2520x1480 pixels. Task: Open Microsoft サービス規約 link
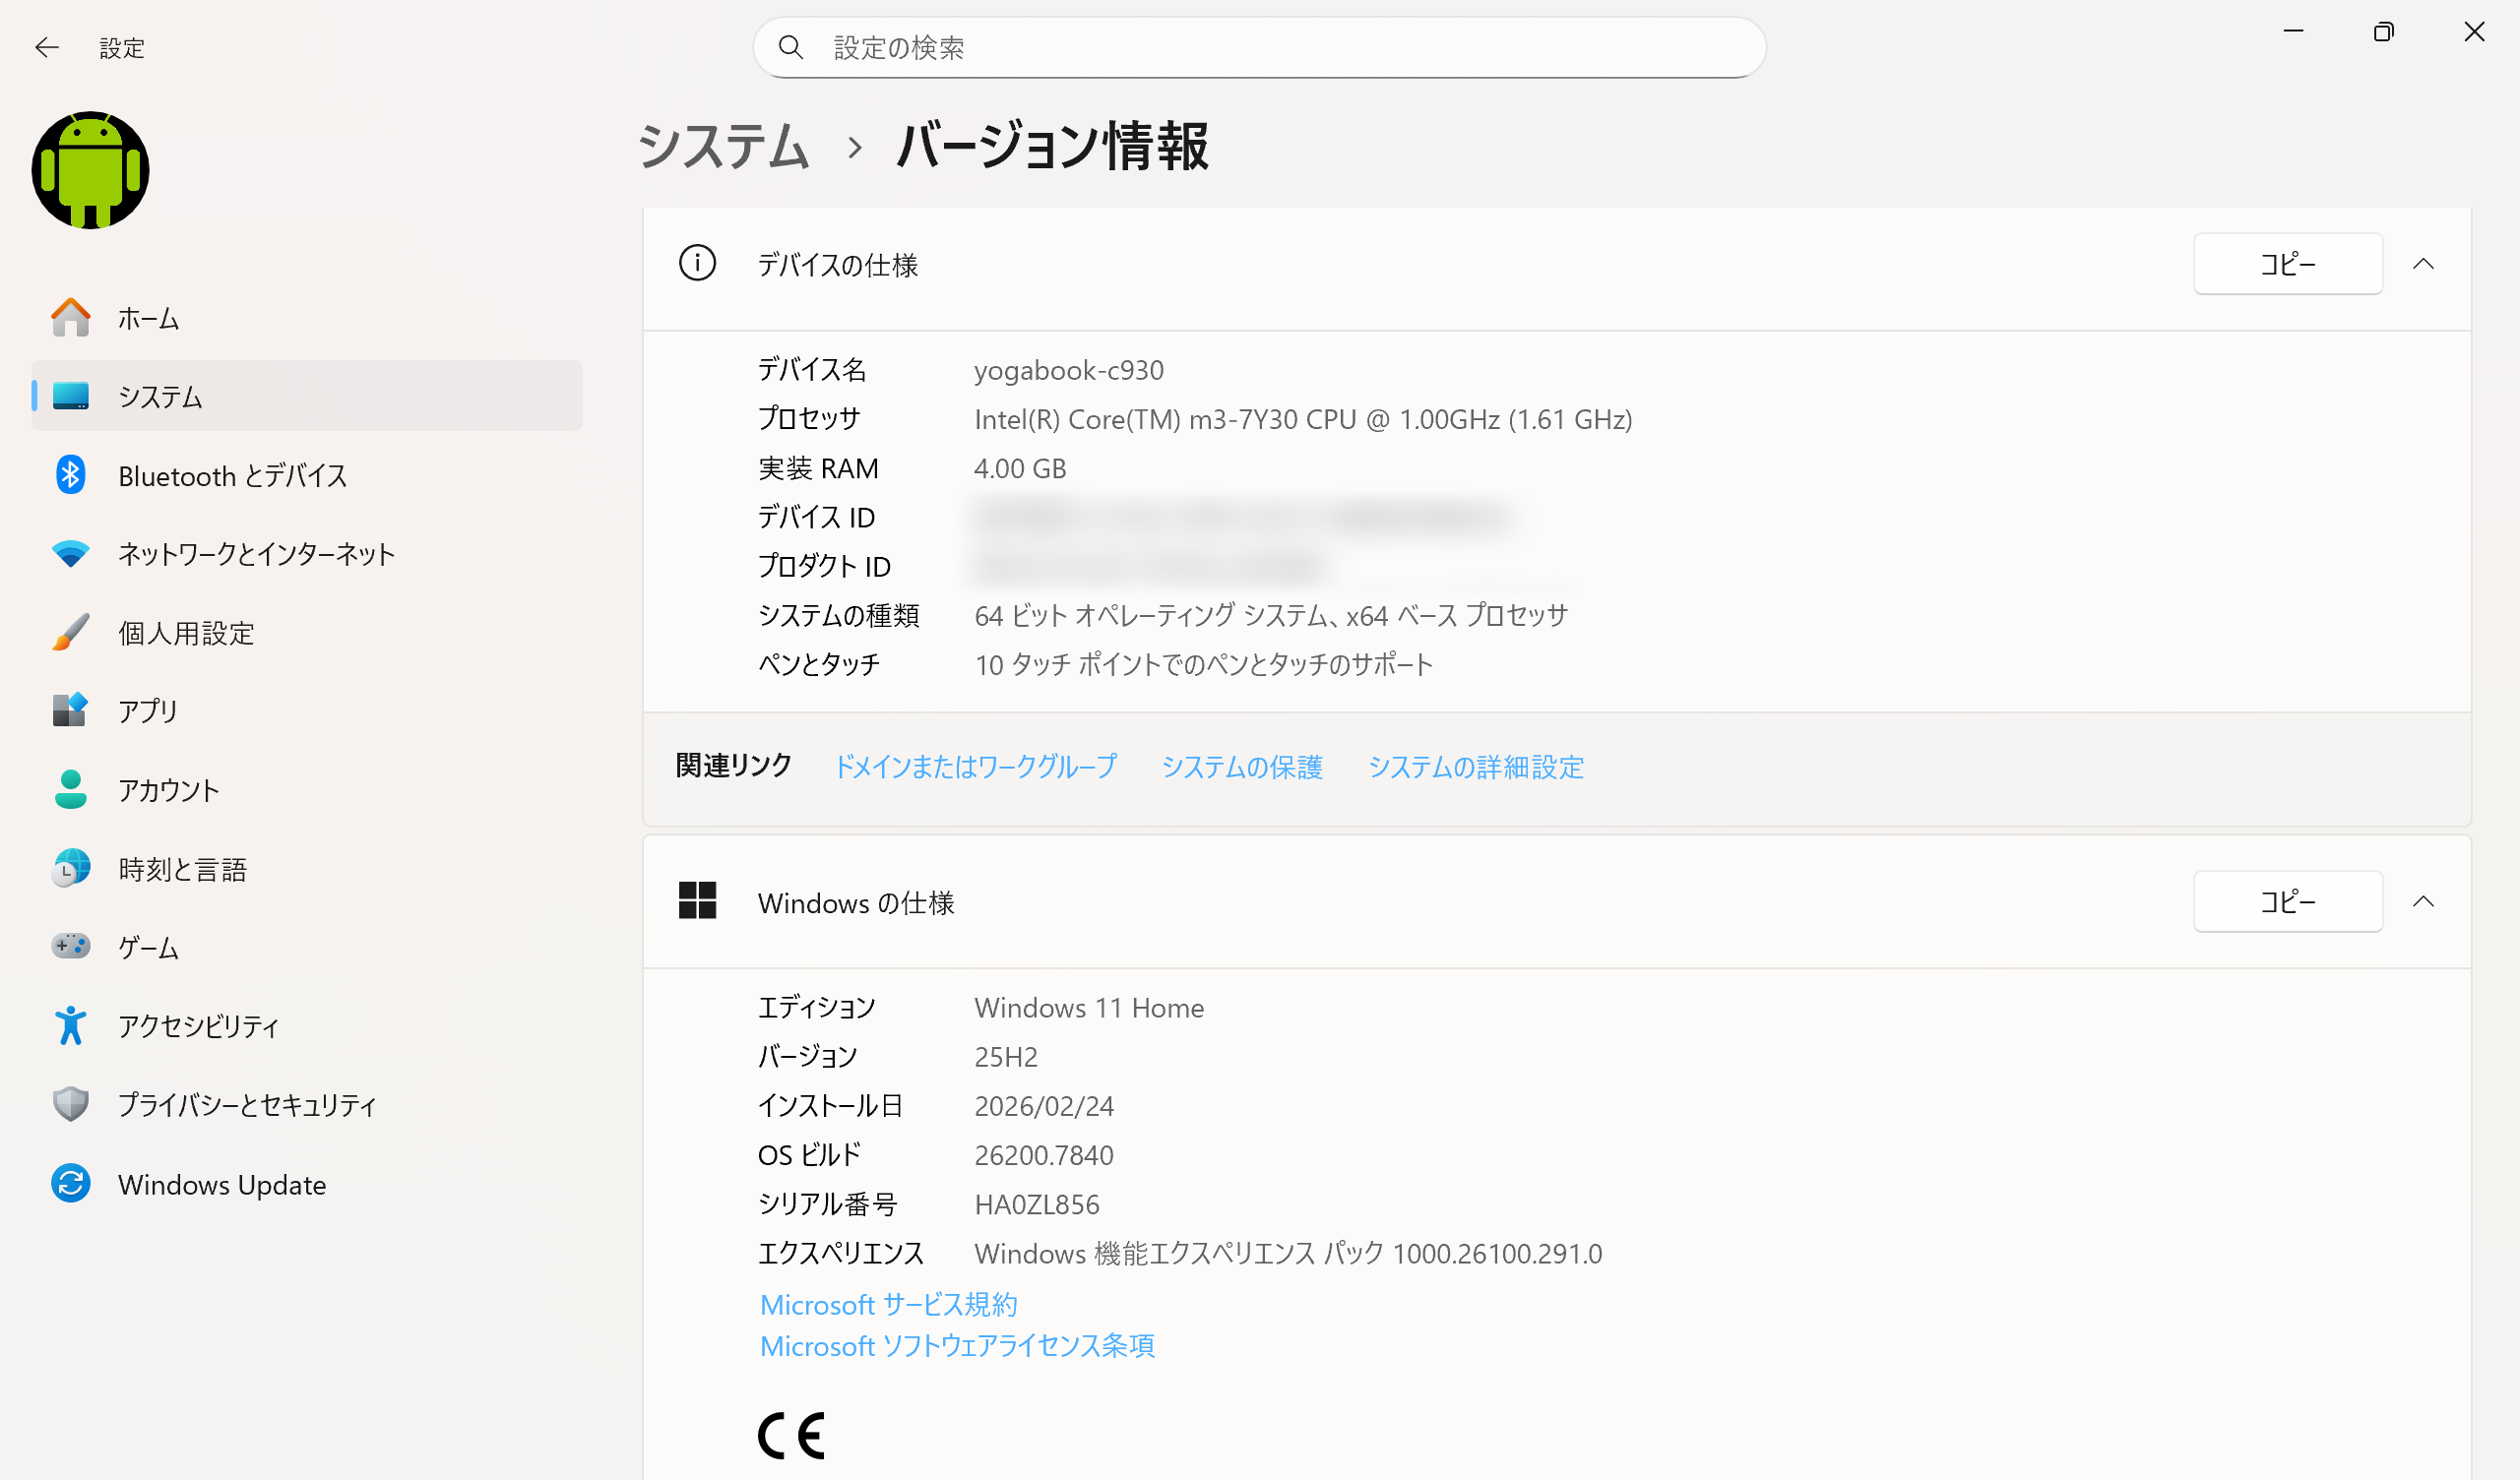tap(888, 1305)
